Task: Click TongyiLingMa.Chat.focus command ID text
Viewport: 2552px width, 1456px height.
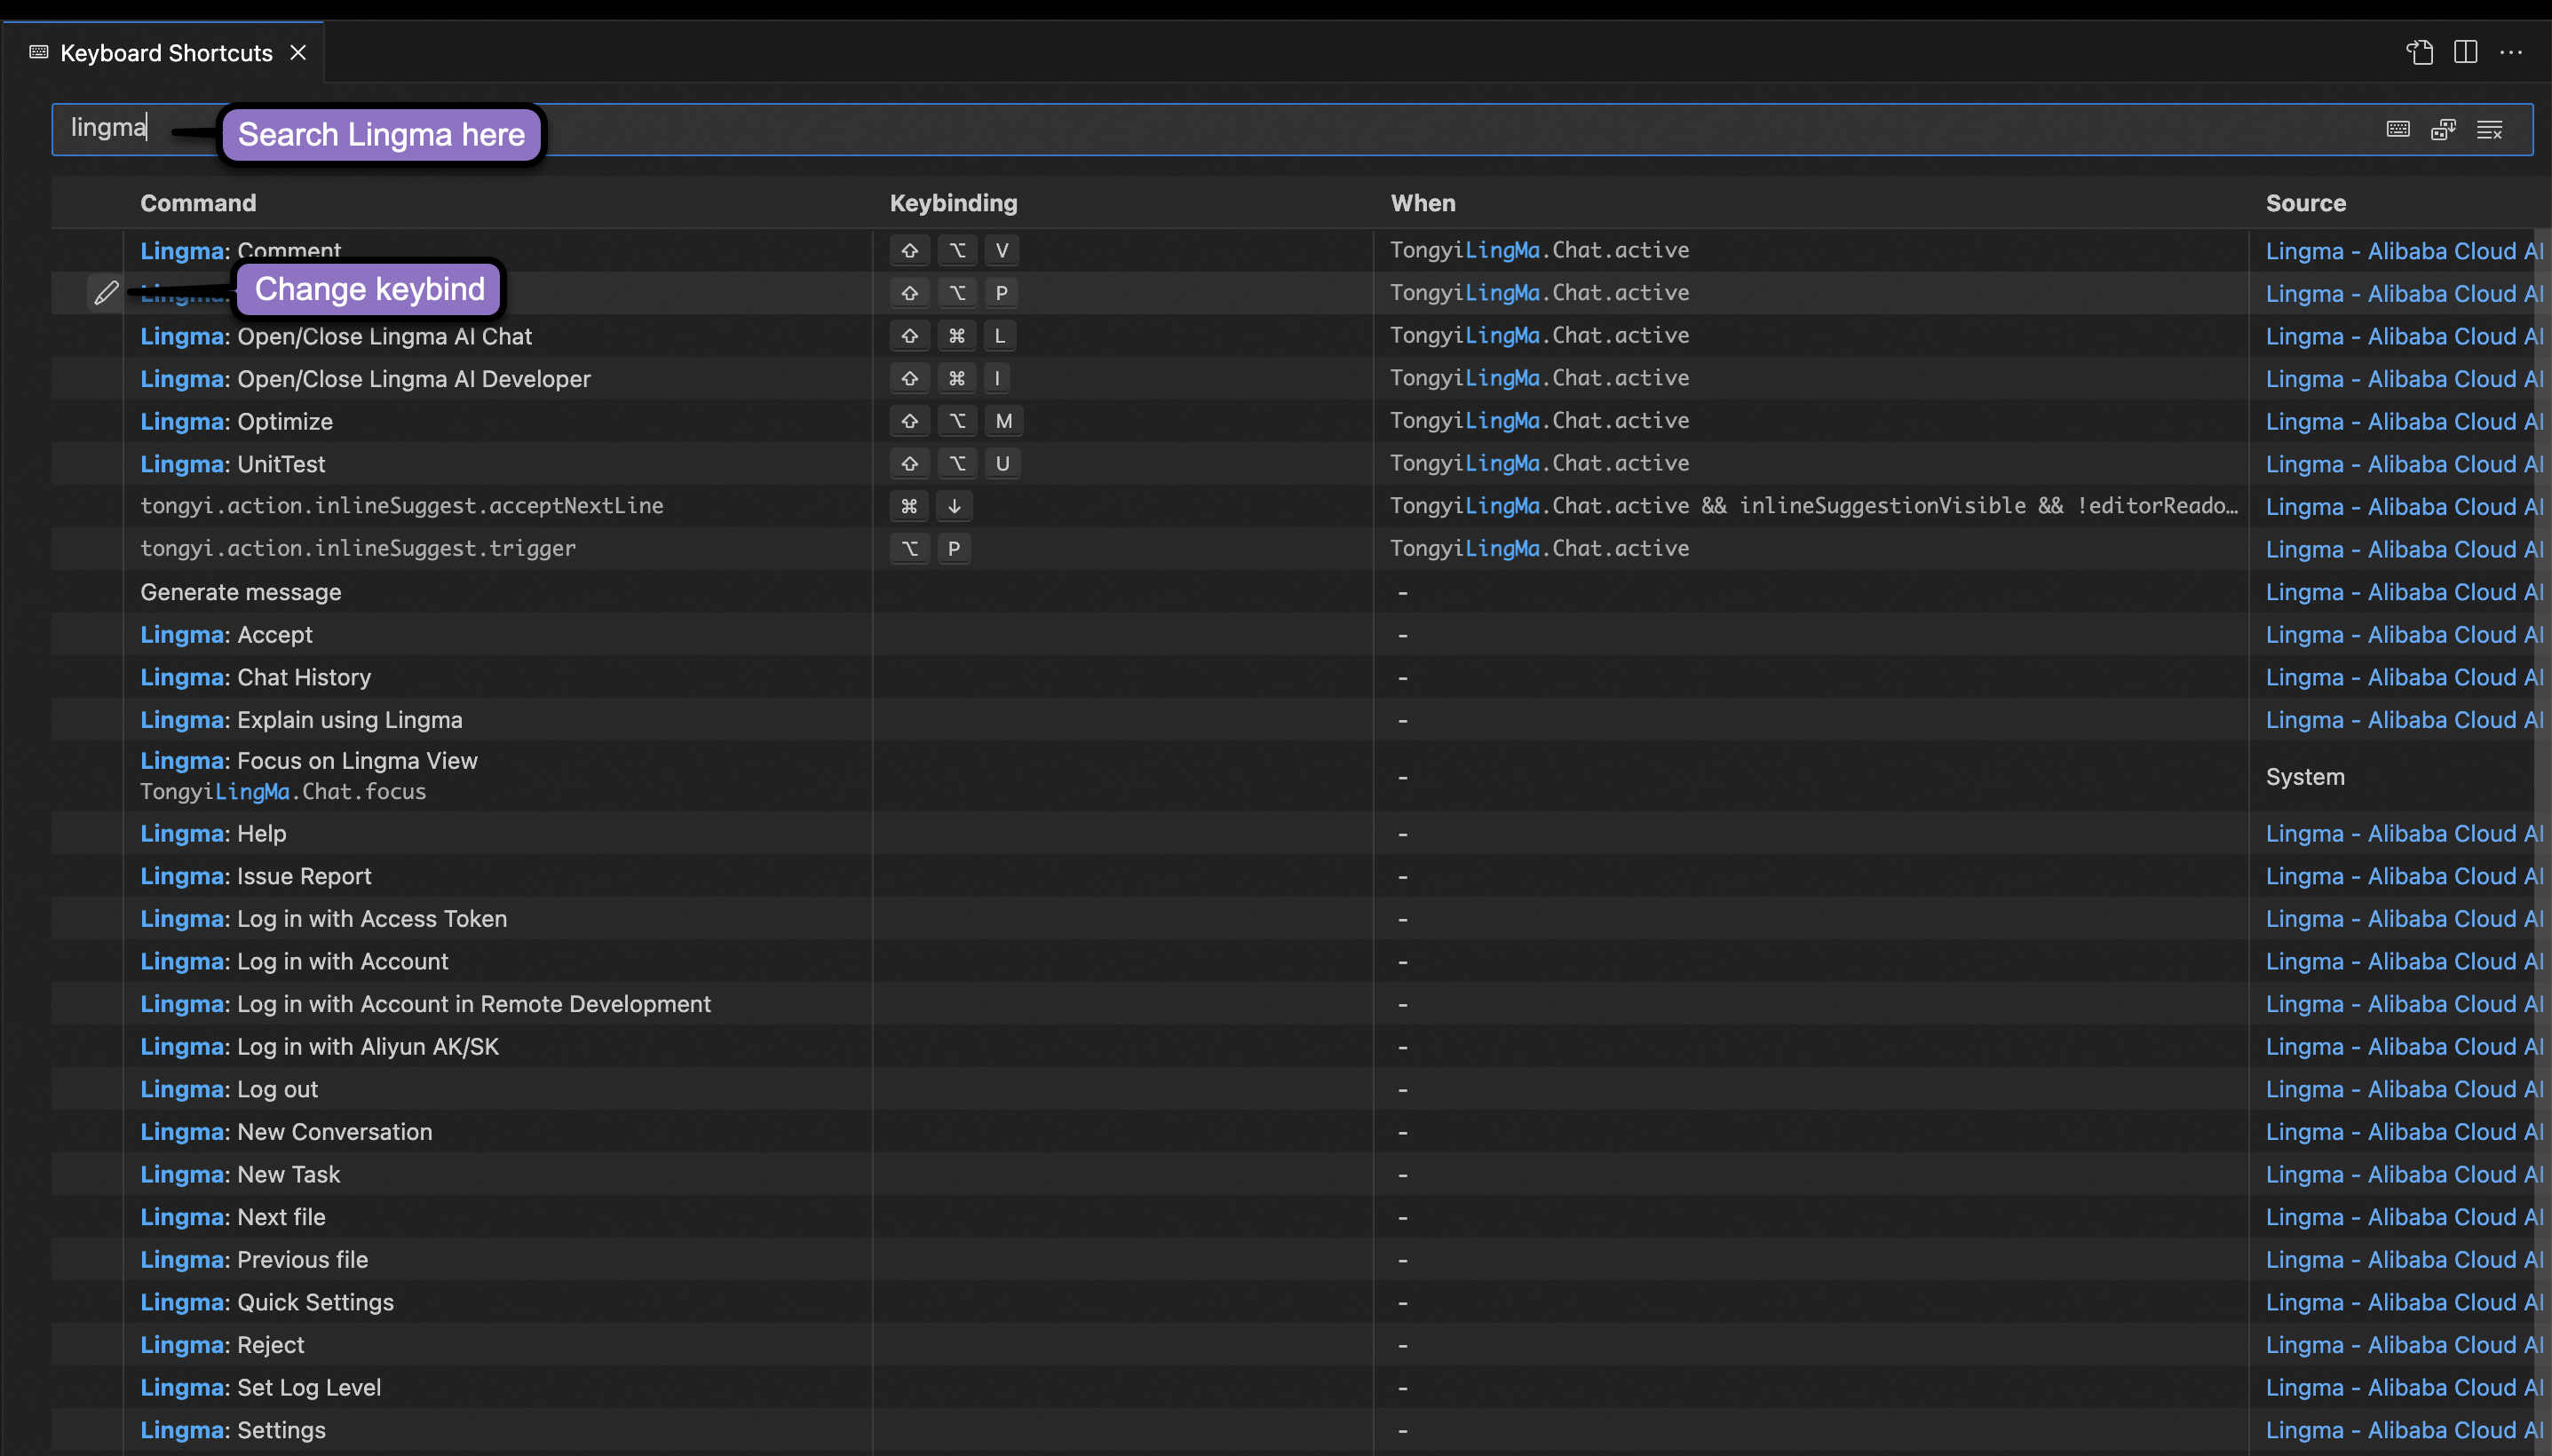Action: coord(283,792)
